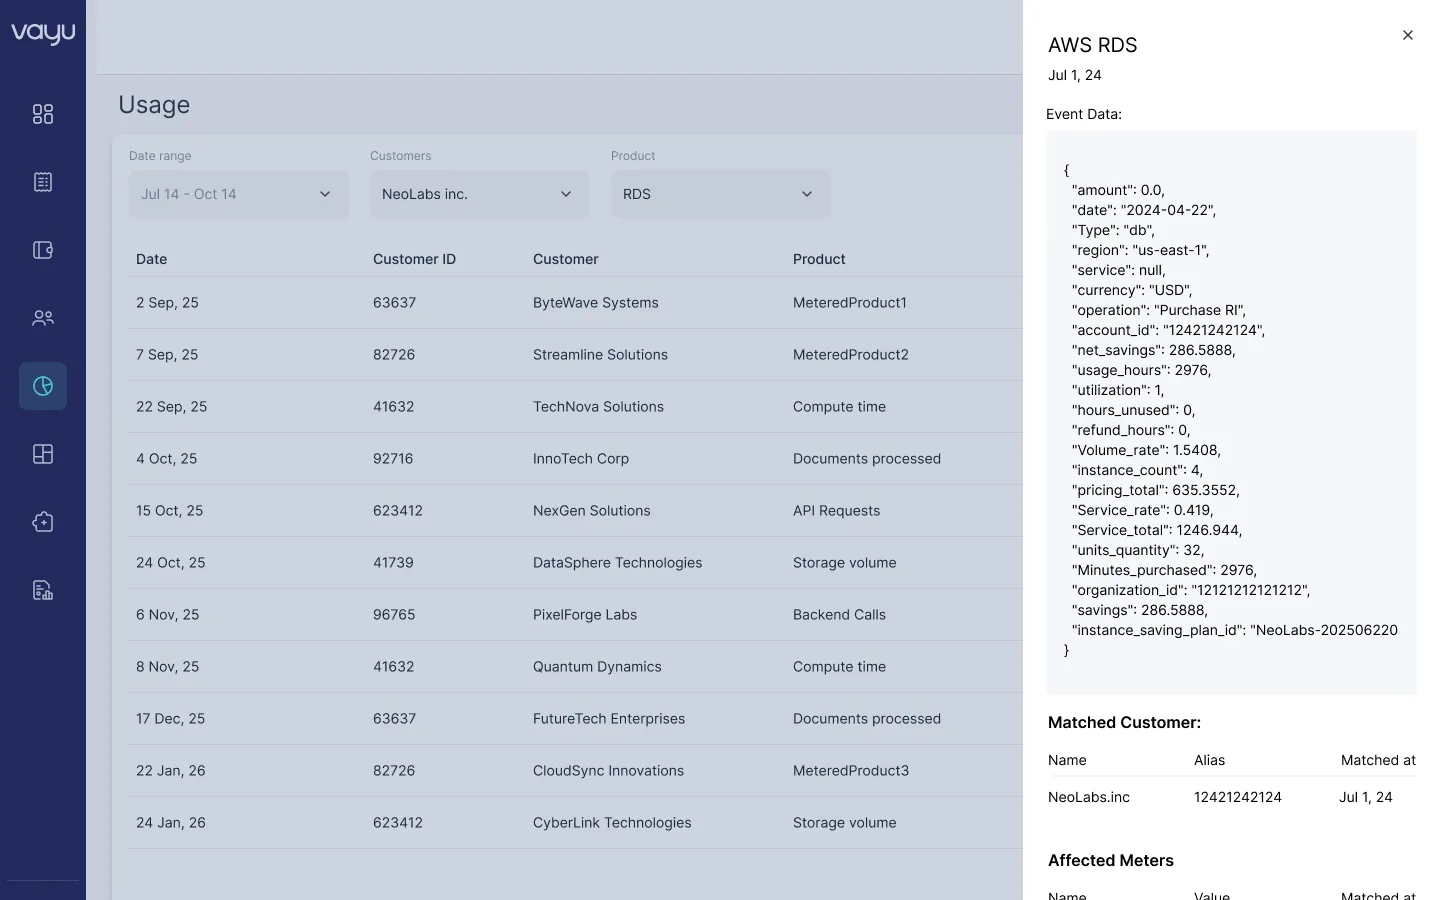
Task: Click the "account_id" line in event JSON
Action: click(1168, 330)
